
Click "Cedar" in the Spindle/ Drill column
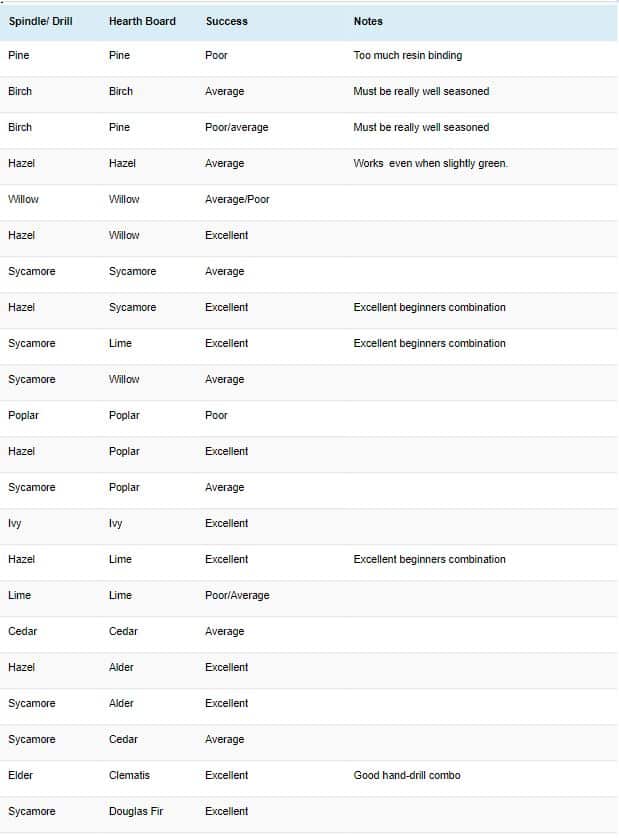point(23,631)
